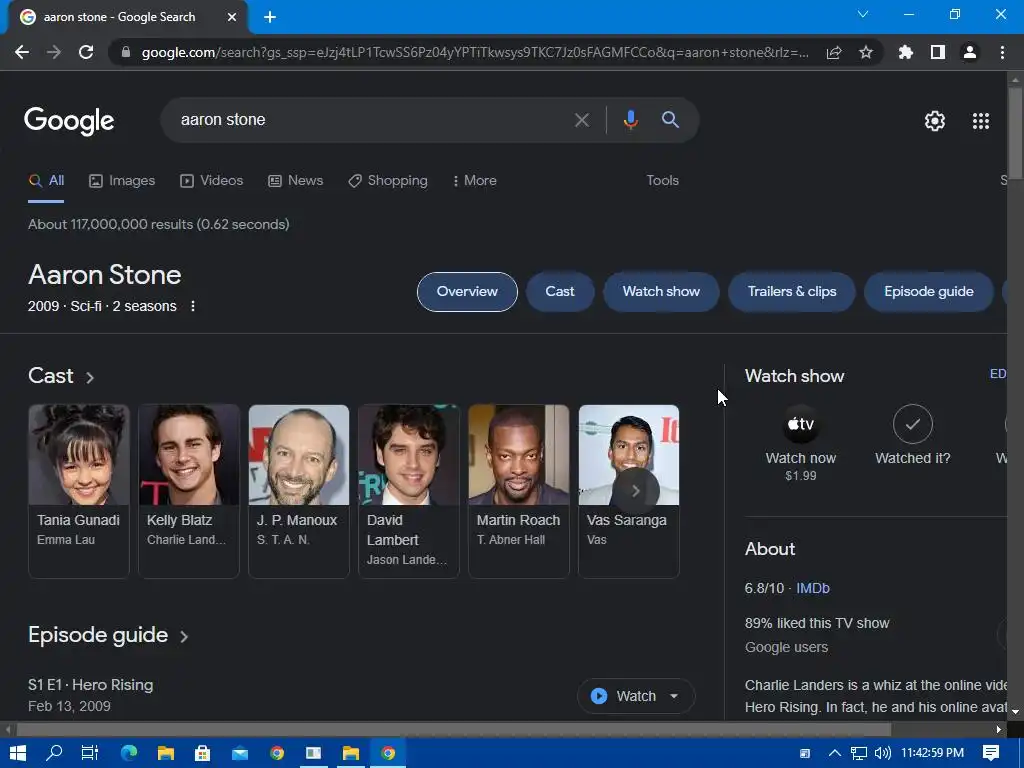
Task: Bookmark this page with the star icon
Action: point(866,52)
